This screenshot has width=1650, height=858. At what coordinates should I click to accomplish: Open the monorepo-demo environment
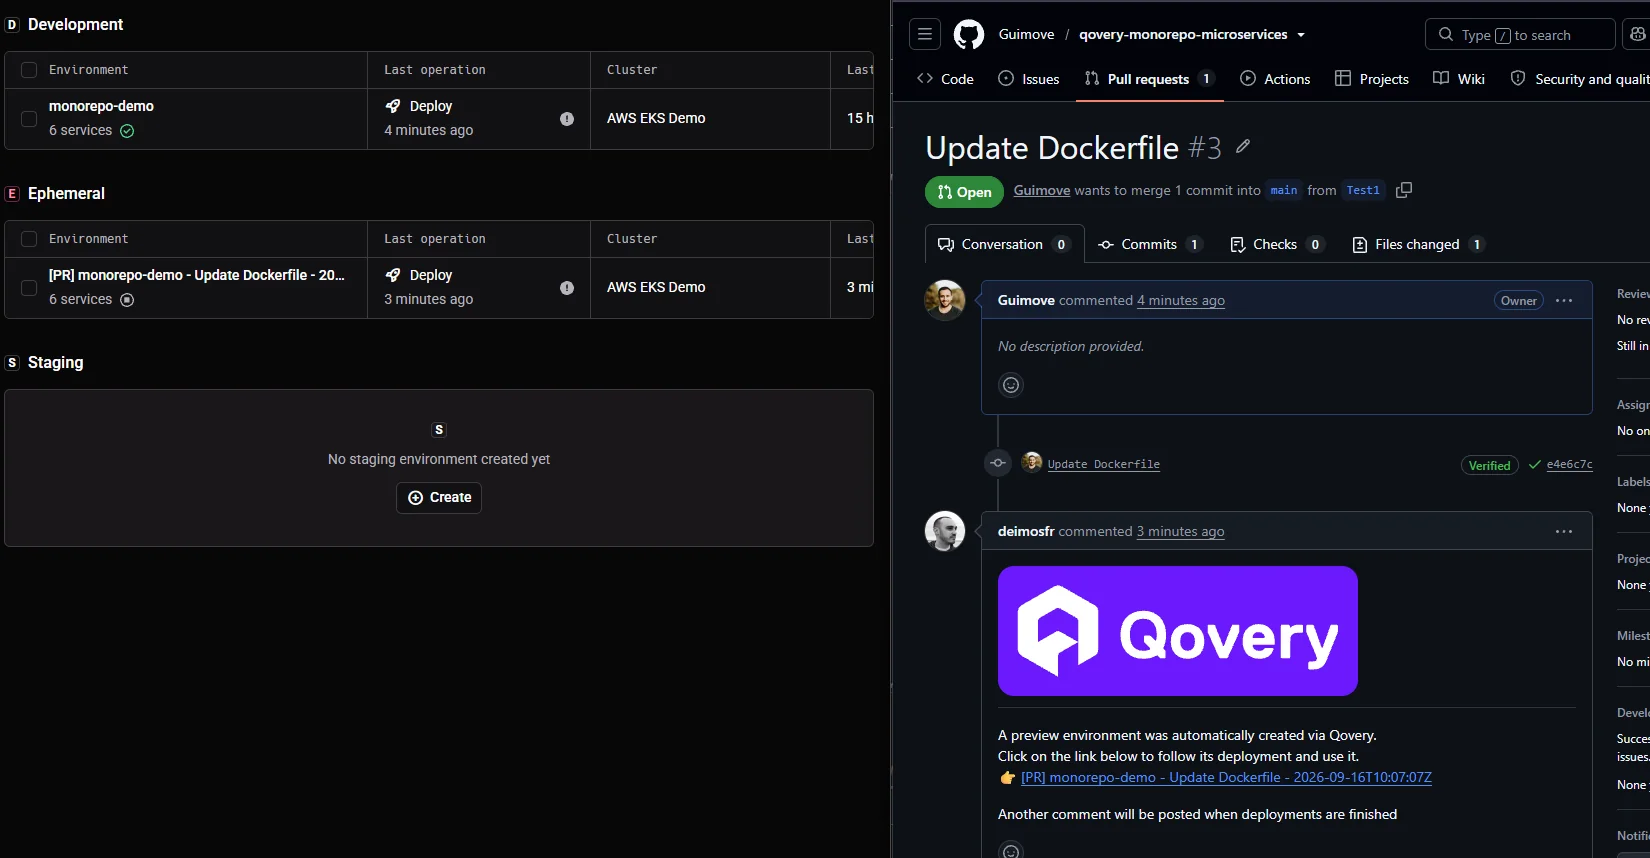(x=101, y=106)
